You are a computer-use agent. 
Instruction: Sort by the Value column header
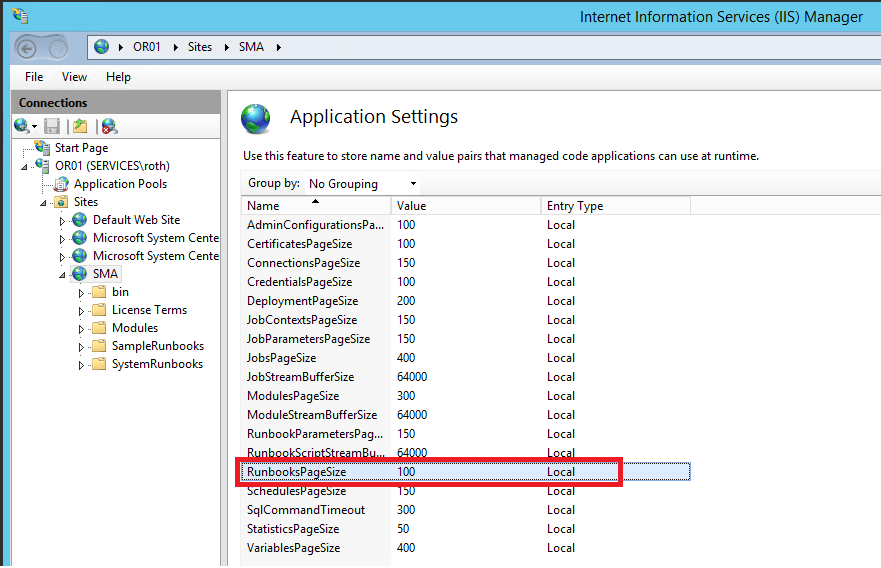point(466,206)
